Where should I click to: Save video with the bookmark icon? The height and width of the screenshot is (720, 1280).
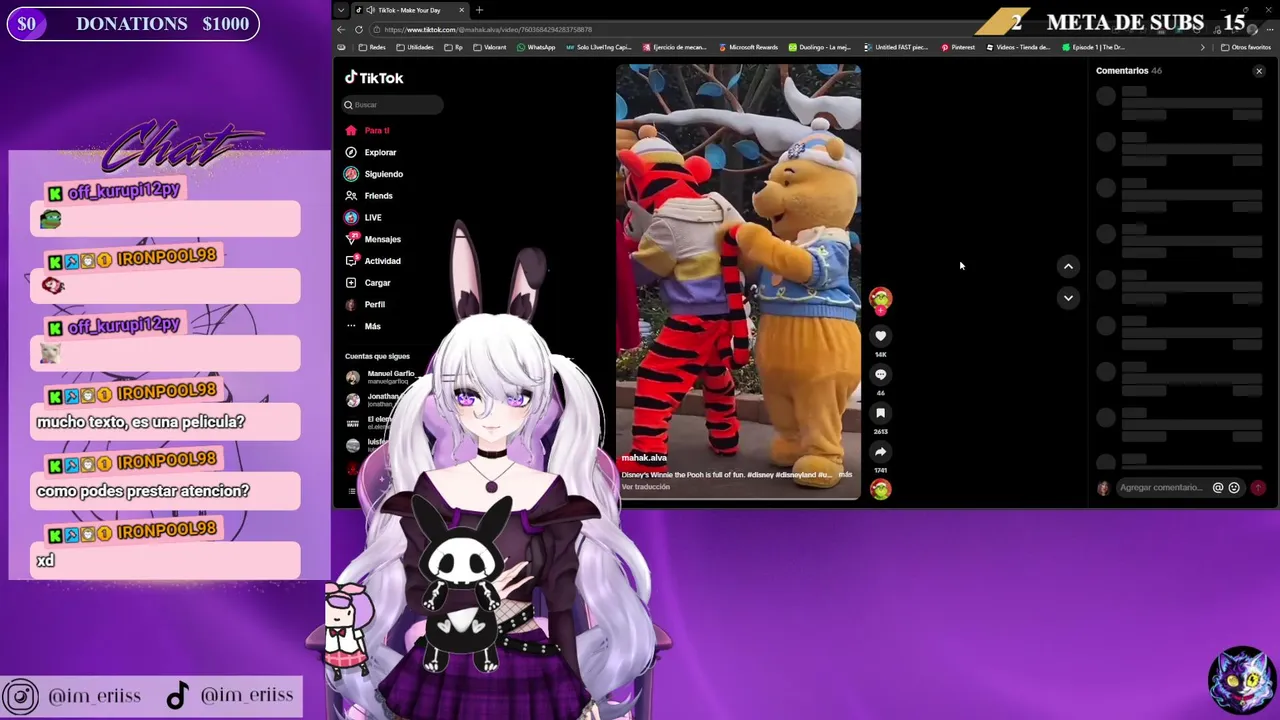coord(880,412)
